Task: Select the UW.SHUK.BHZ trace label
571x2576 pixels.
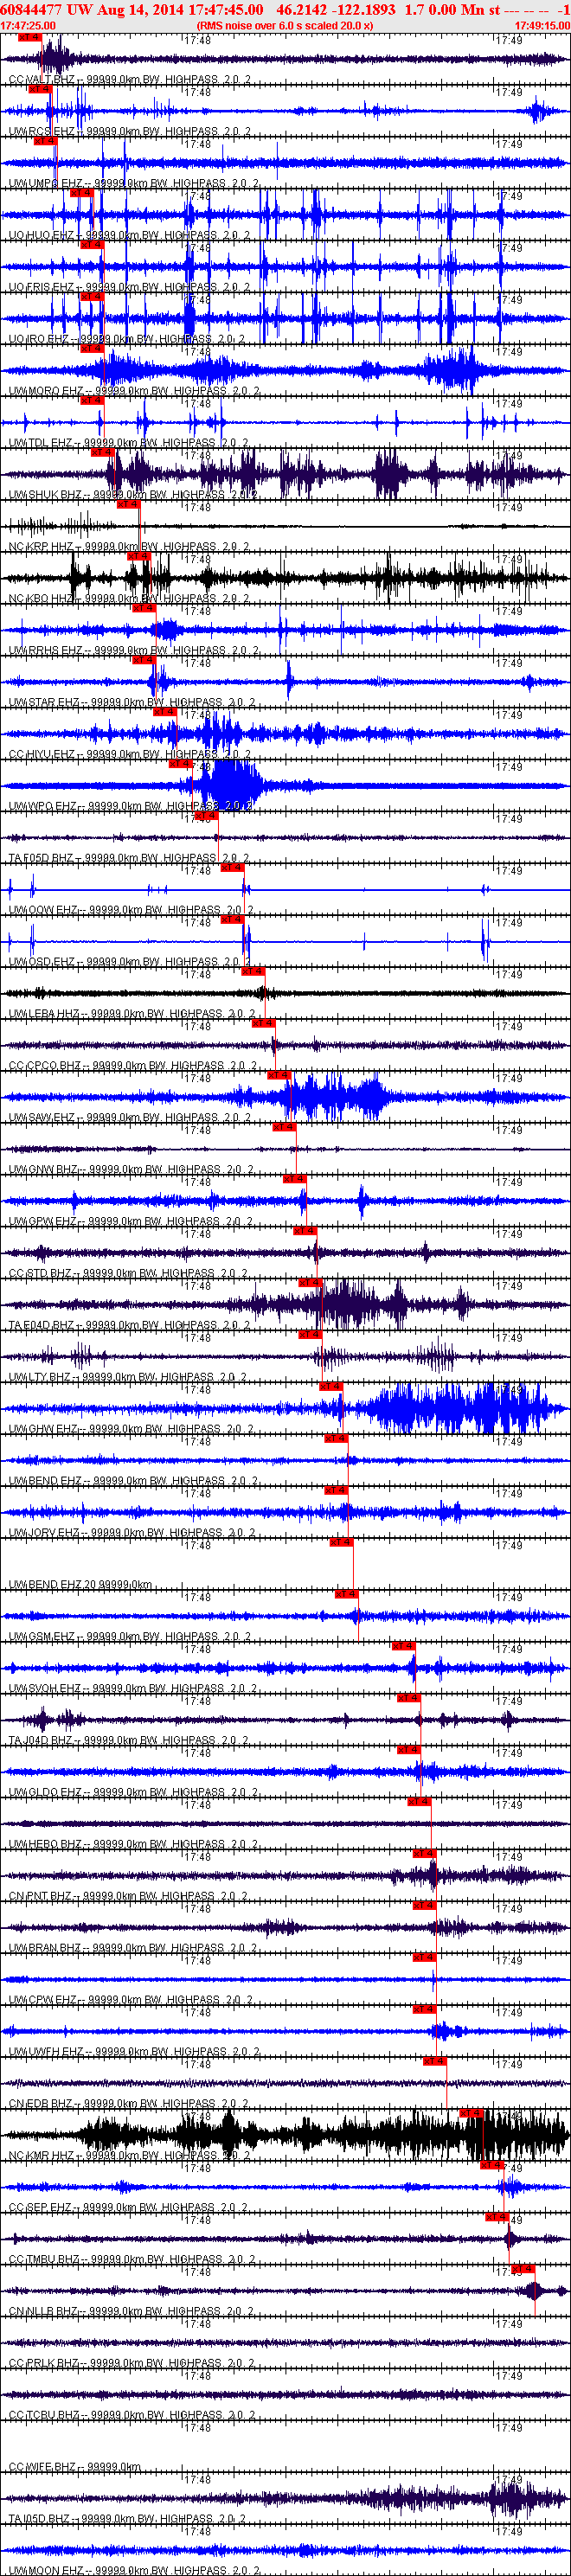Action: [132, 495]
